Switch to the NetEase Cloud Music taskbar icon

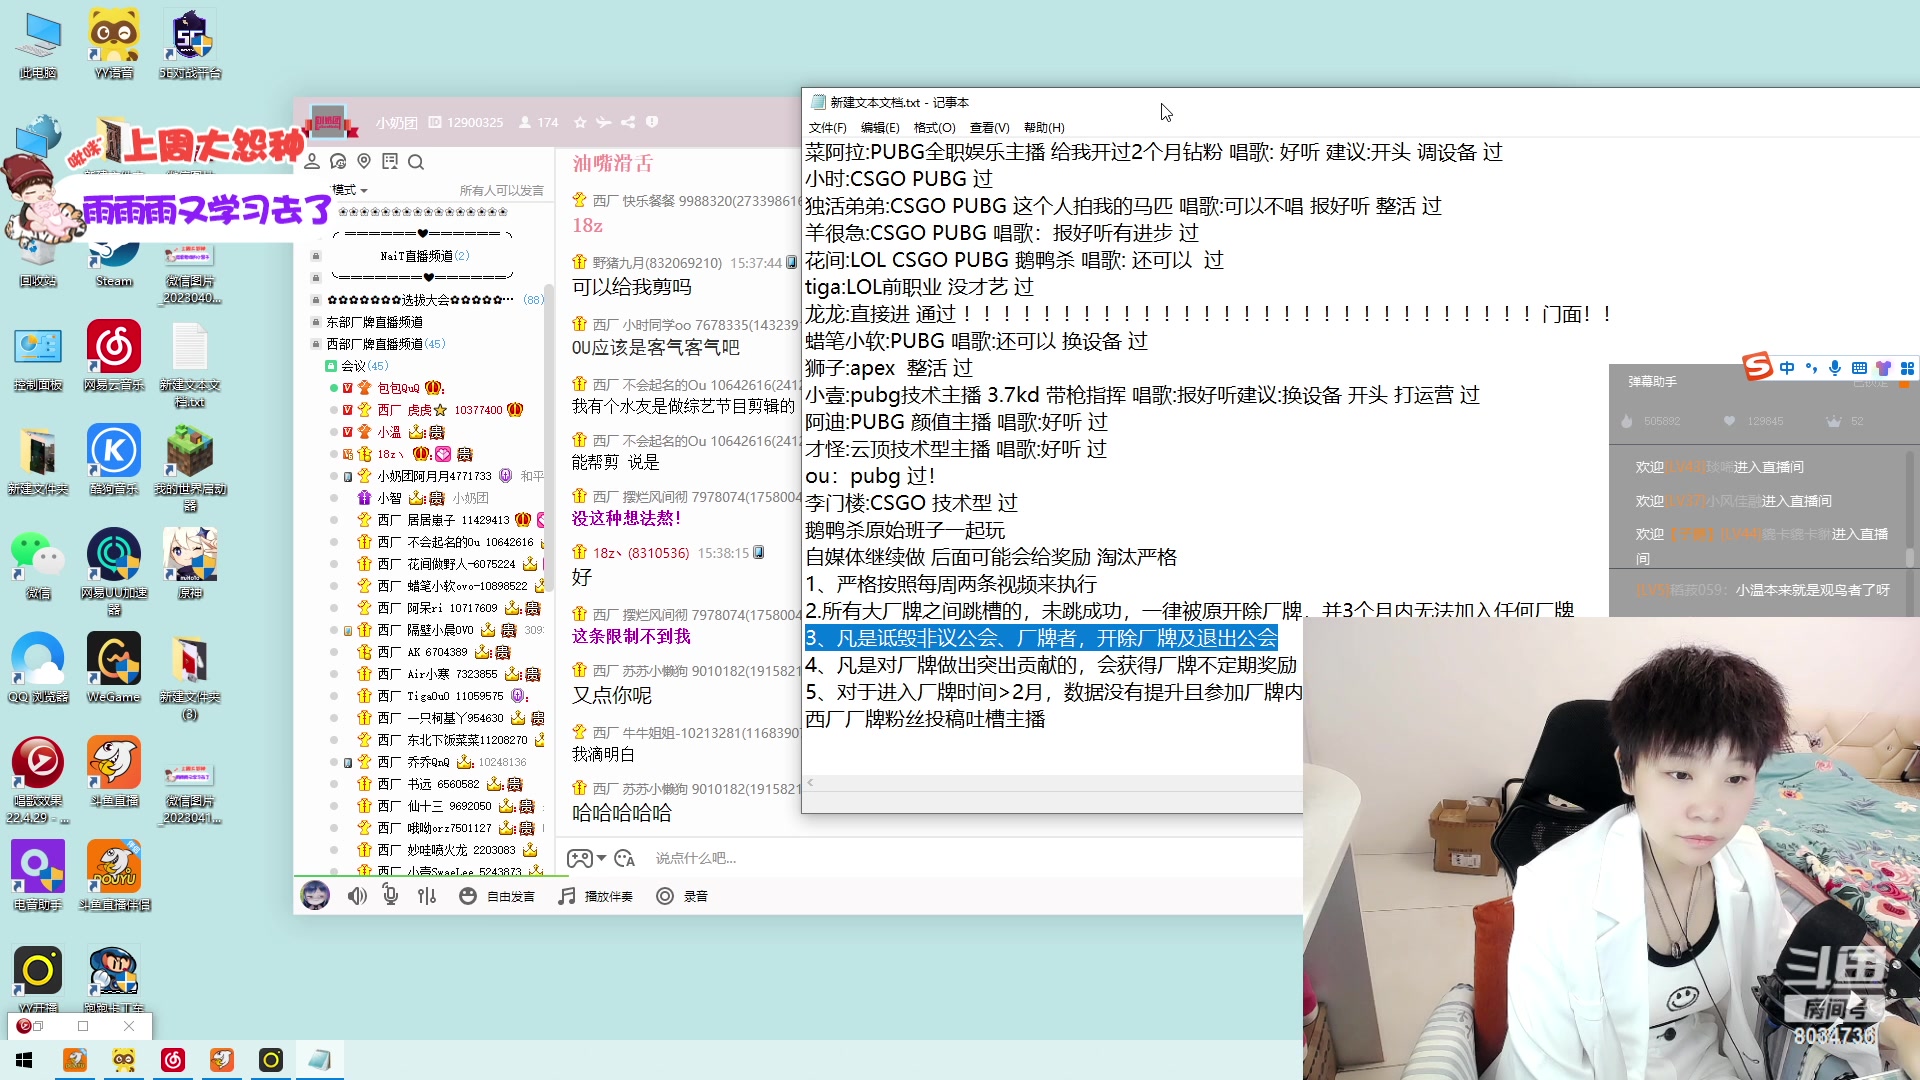click(173, 1060)
